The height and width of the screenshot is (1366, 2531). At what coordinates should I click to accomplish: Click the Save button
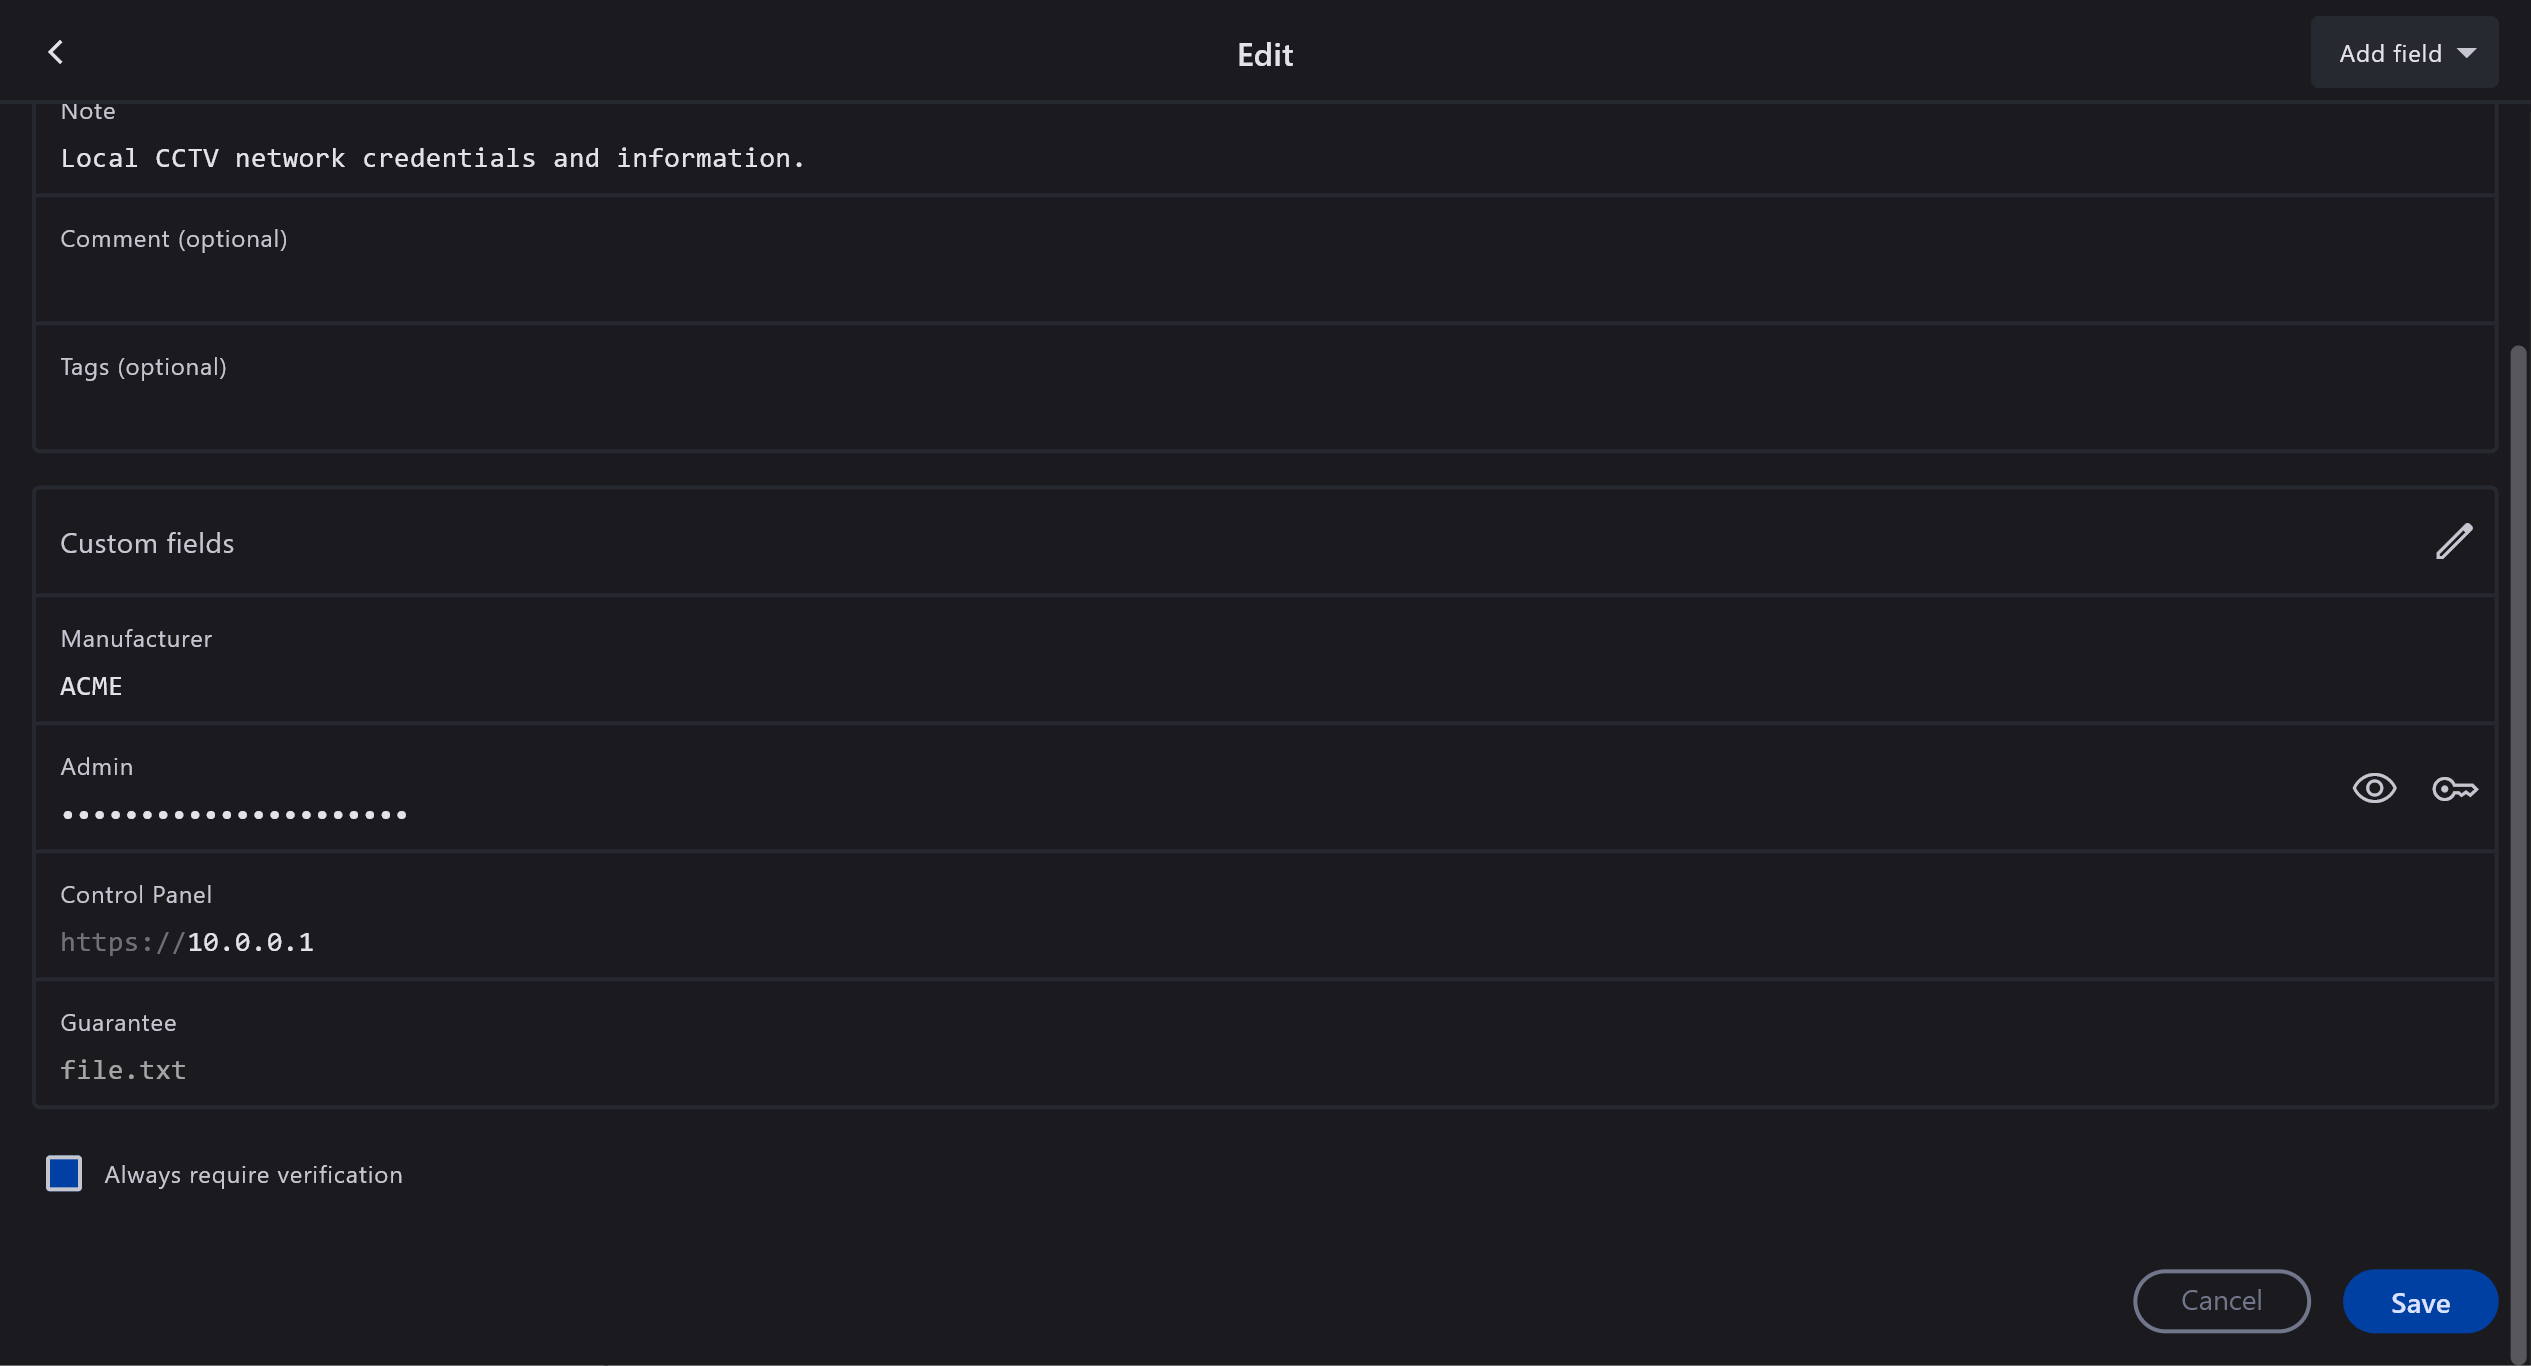(2419, 1302)
